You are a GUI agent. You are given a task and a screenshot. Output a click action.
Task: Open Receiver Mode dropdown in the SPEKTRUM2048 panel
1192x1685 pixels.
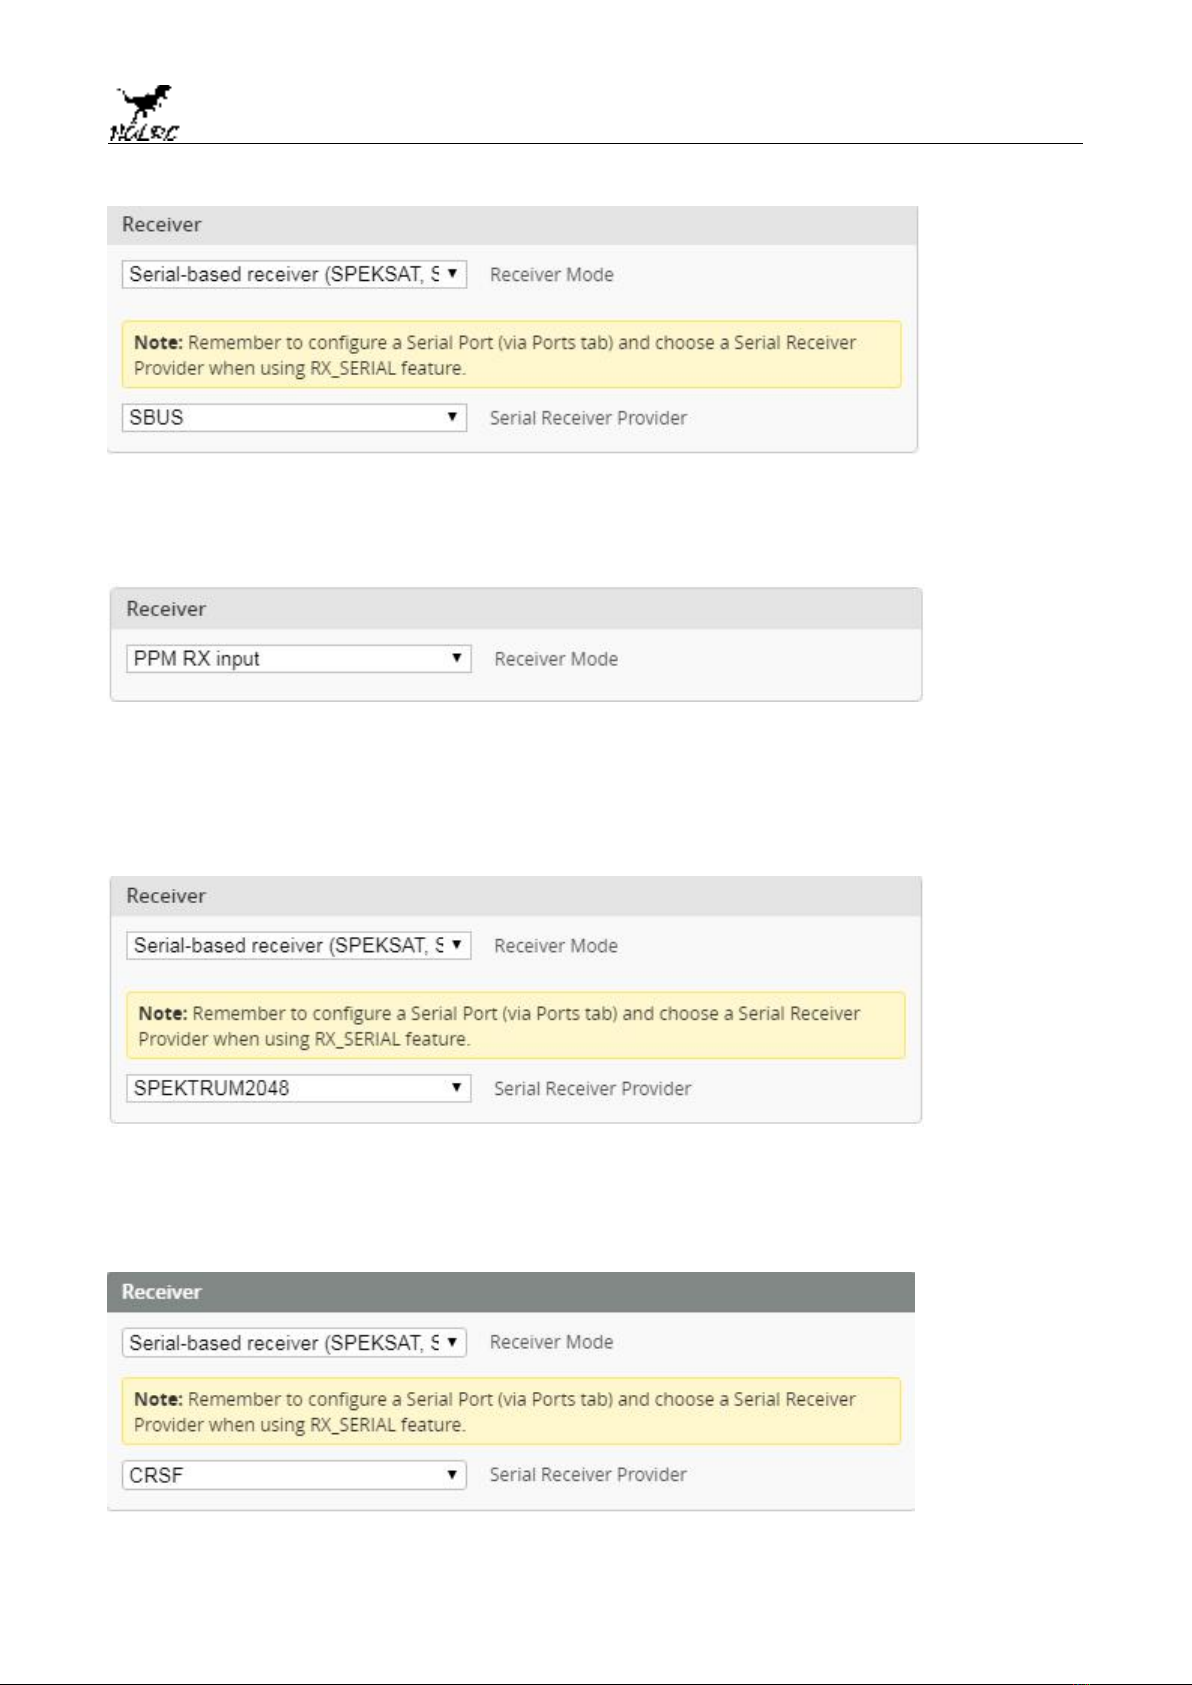(x=298, y=945)
